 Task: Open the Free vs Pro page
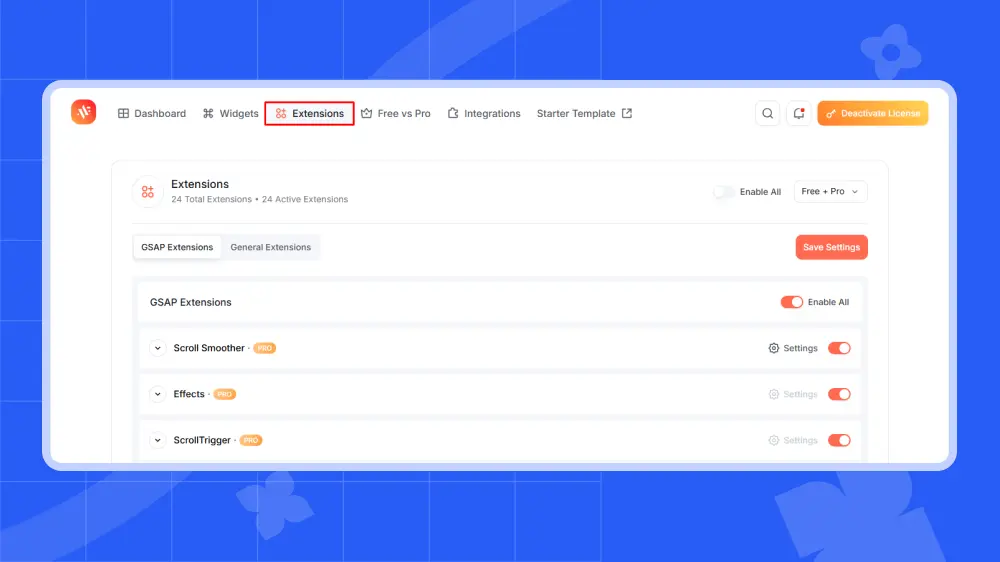[x=395, y=114]
